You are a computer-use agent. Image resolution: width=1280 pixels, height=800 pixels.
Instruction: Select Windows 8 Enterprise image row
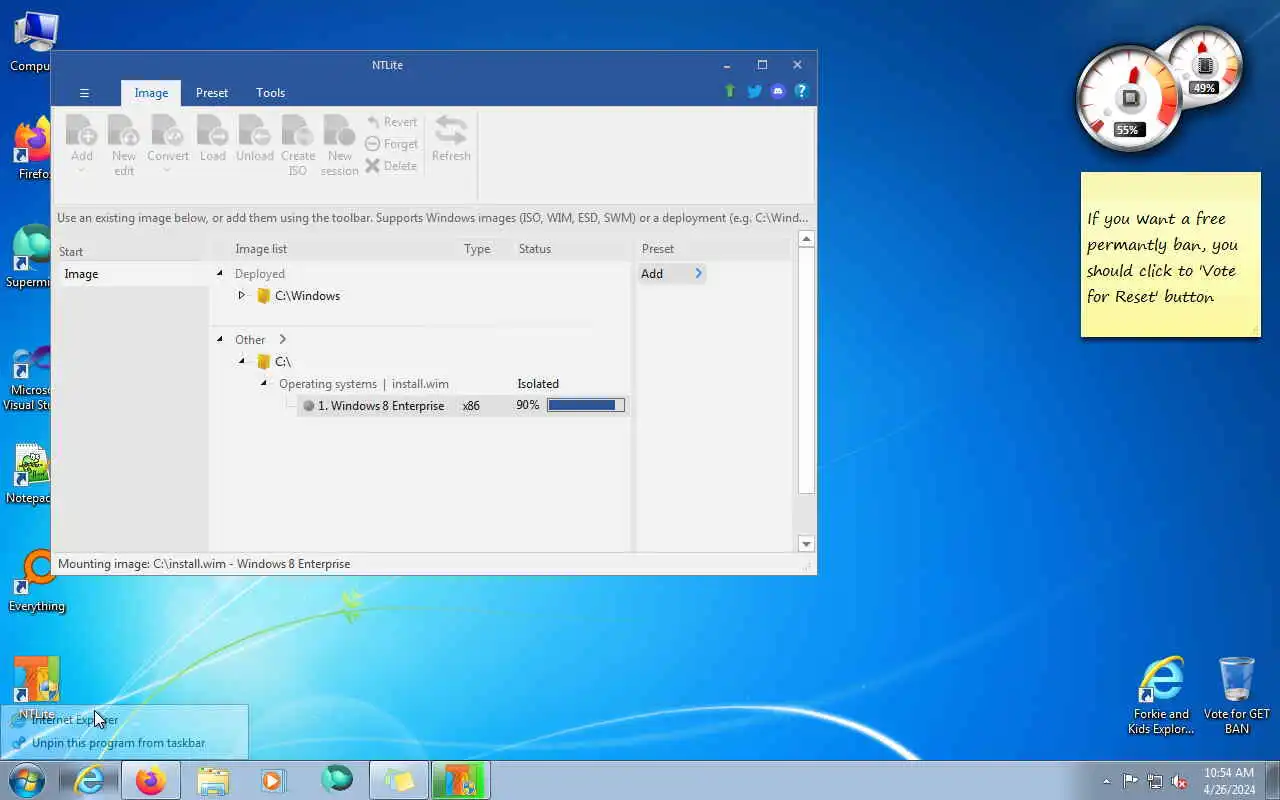(463, 406)
